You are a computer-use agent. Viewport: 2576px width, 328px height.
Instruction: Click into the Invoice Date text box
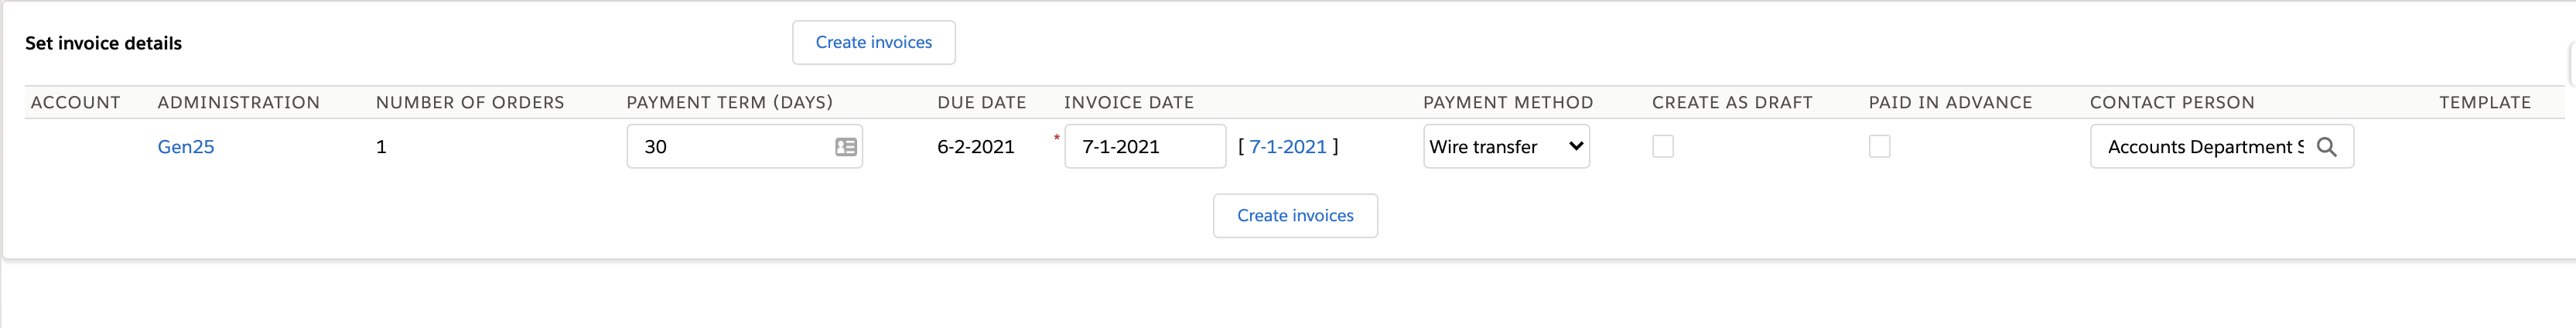[1144, 147]
